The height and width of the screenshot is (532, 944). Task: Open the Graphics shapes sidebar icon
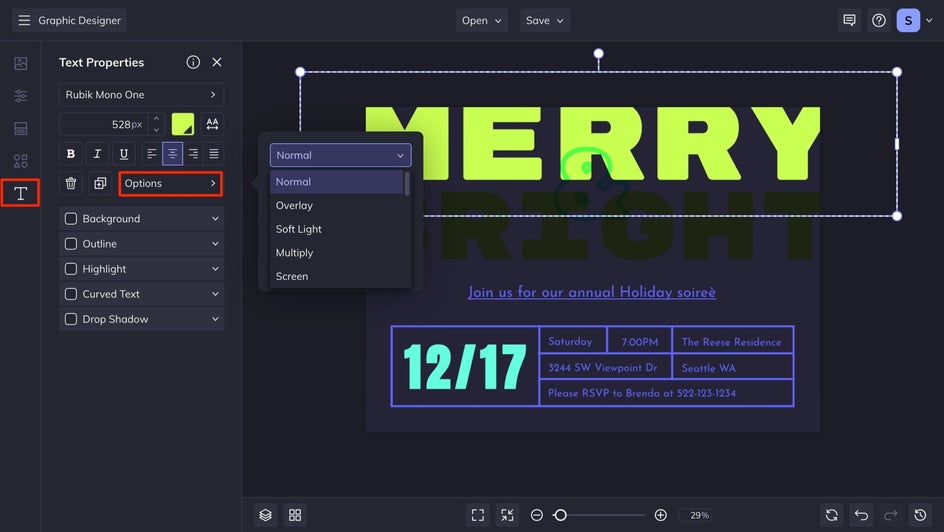pos(20,161)
